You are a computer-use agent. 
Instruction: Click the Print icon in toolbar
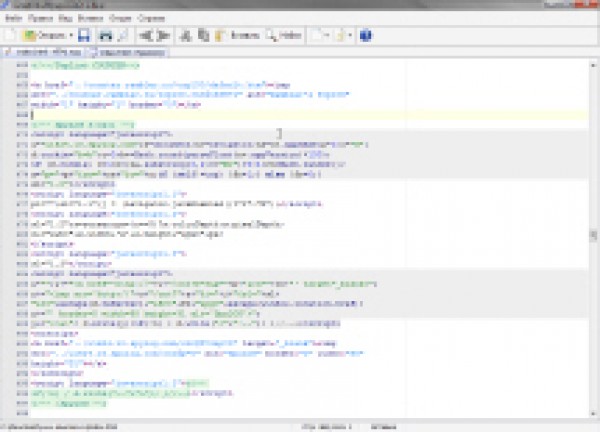tap(104, 35)
